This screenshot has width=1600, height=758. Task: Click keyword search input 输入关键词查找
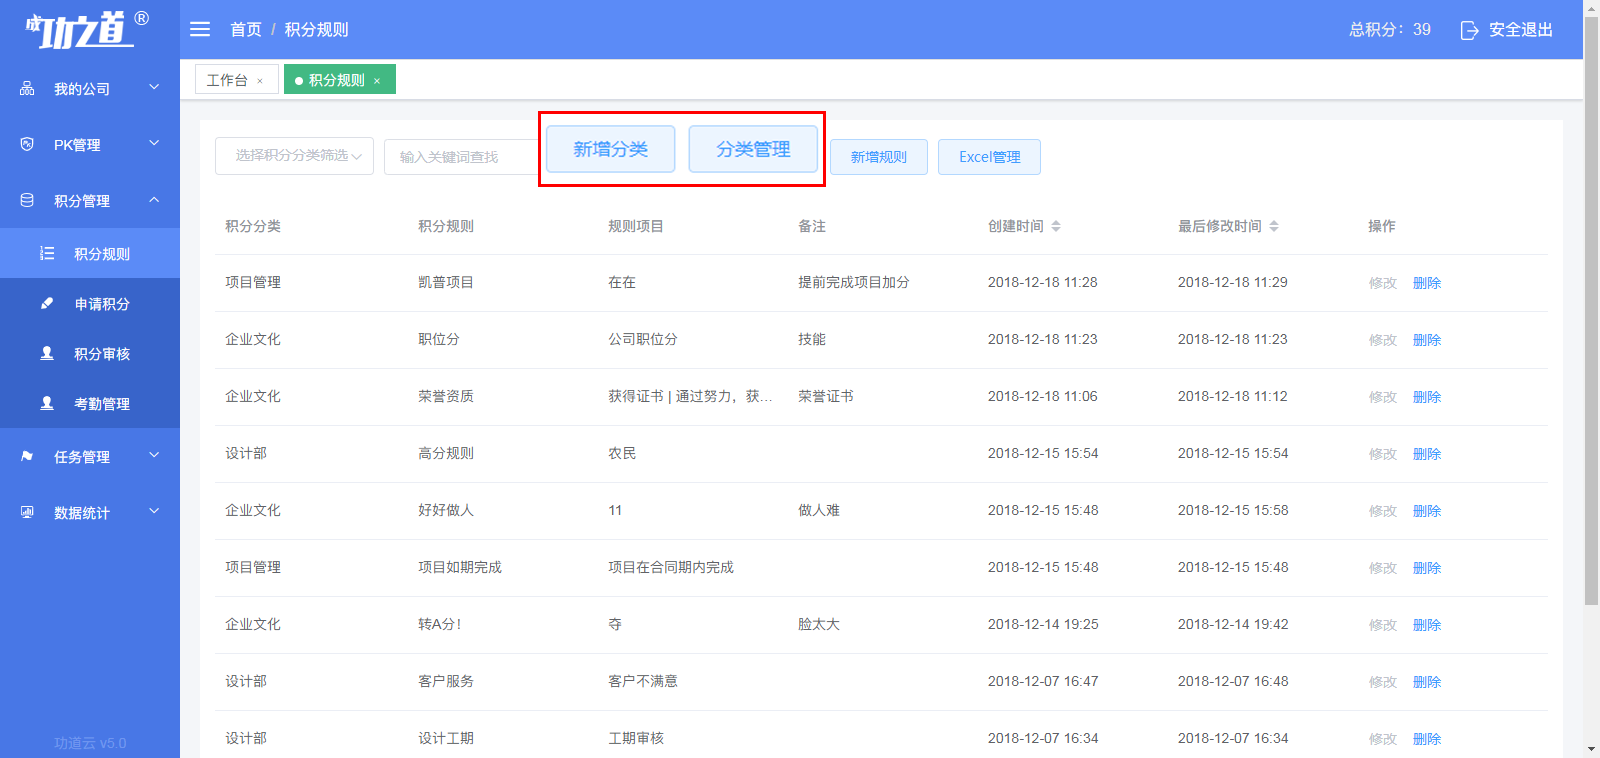pos(462,157)
